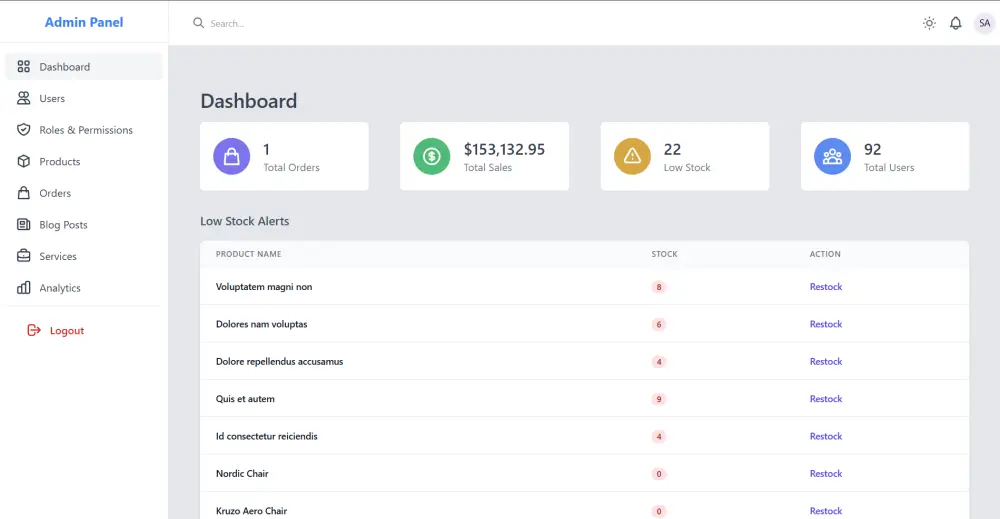Click the red logout arrow icon
Viewport: 1000px width, 519px height.
point(34,330)
